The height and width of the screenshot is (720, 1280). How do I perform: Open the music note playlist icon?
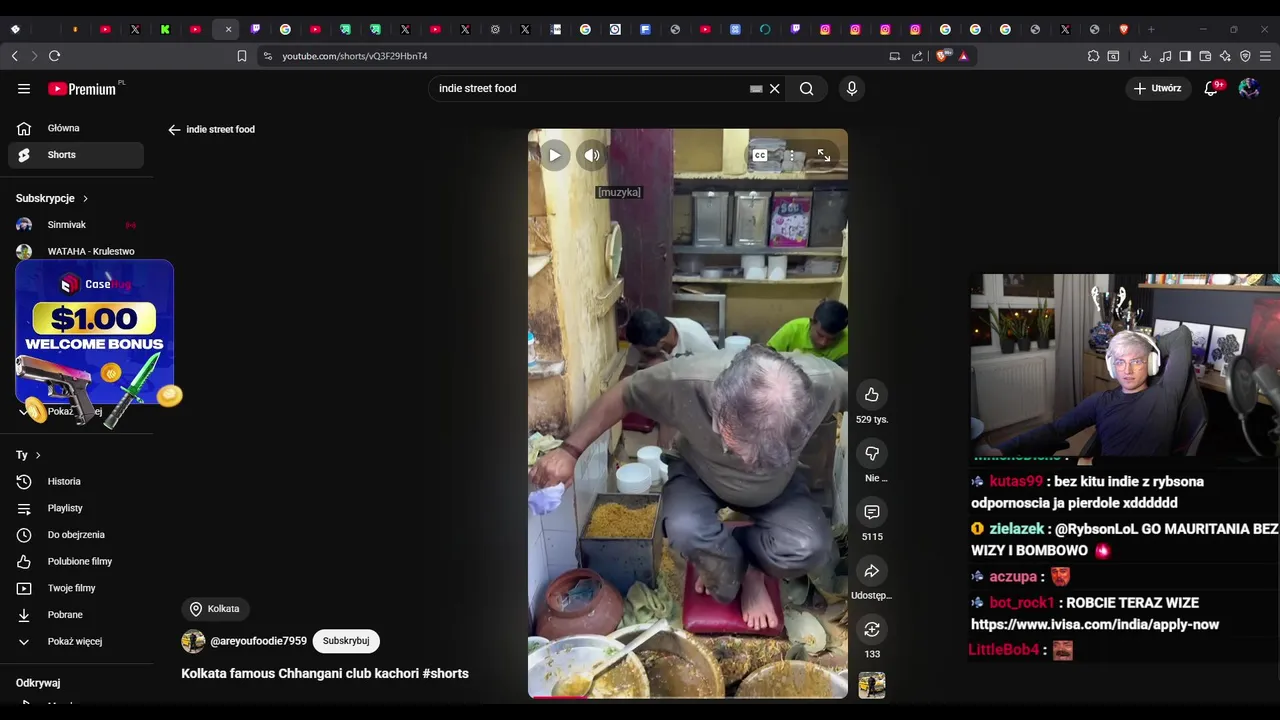click(x=1165, y=56)
